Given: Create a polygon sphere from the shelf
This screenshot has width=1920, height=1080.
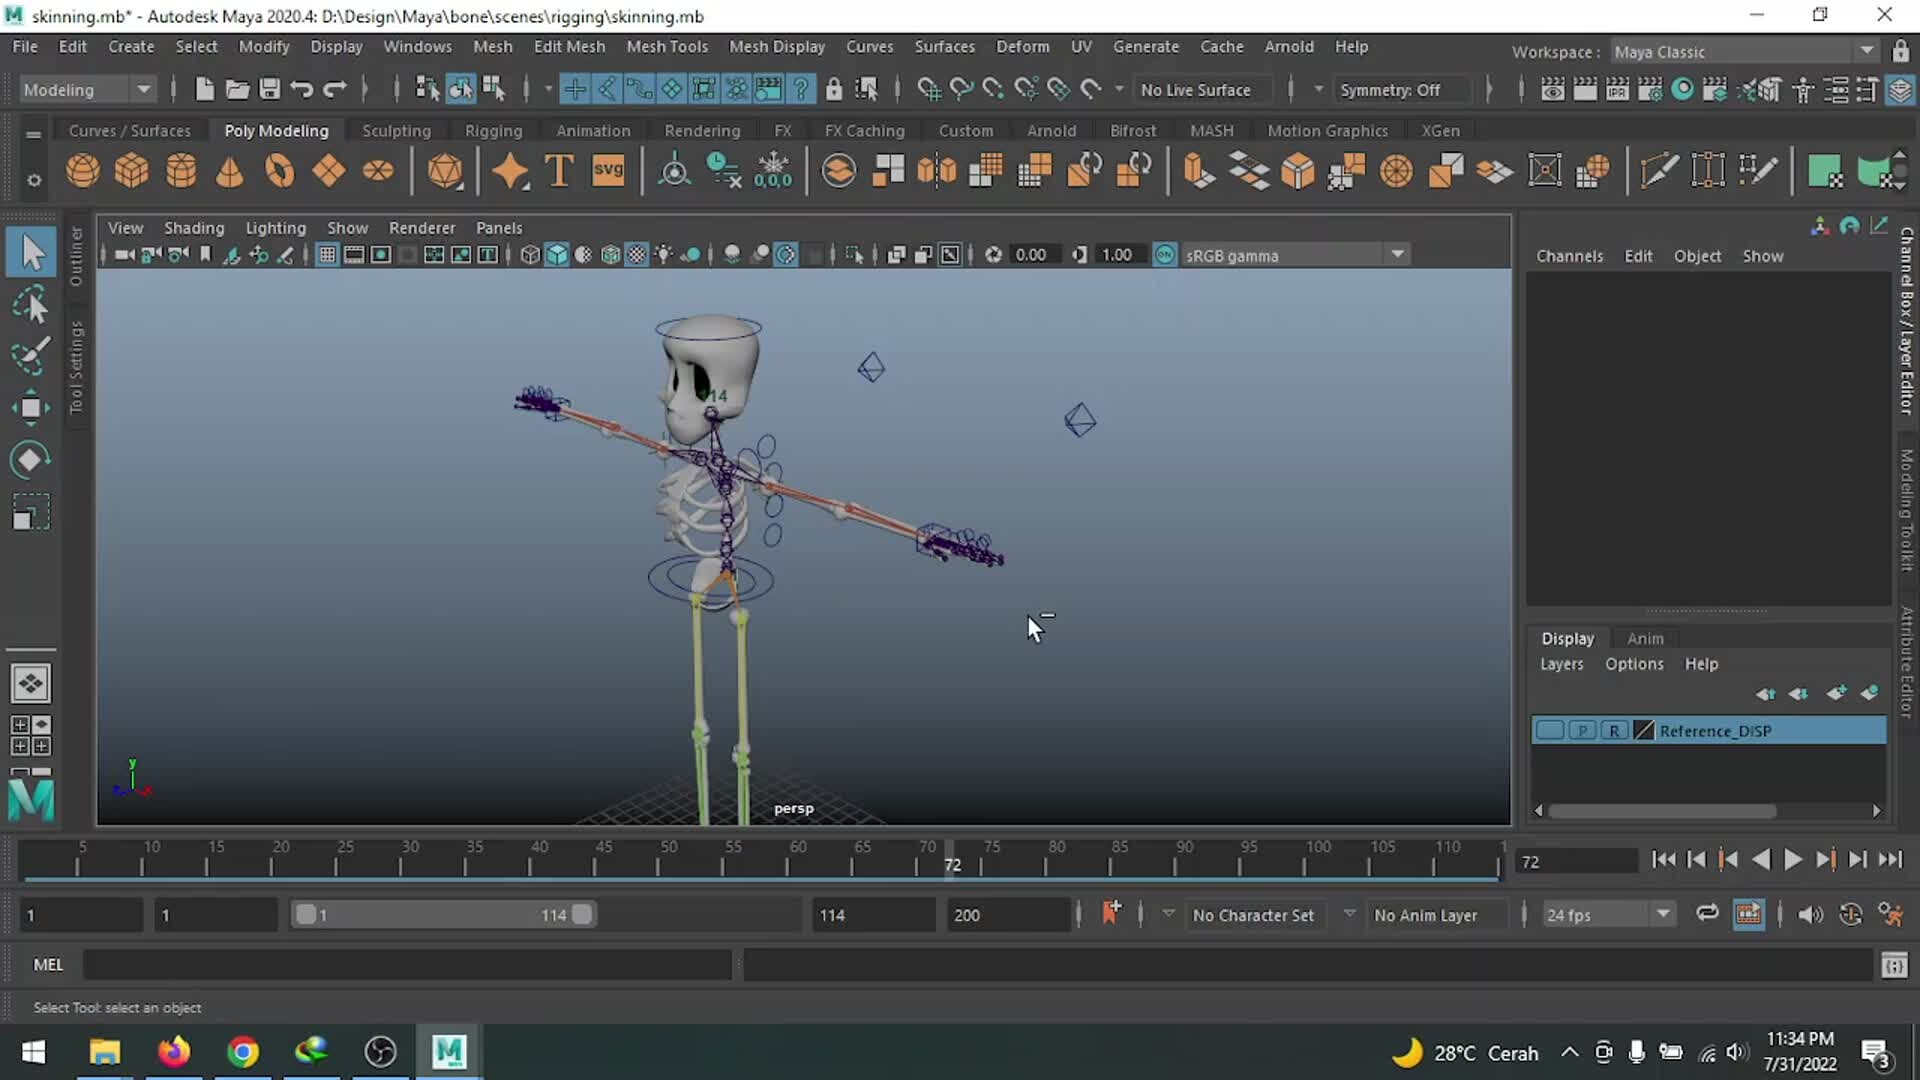Looking at the screenshot, I should [x=83, y=170].
